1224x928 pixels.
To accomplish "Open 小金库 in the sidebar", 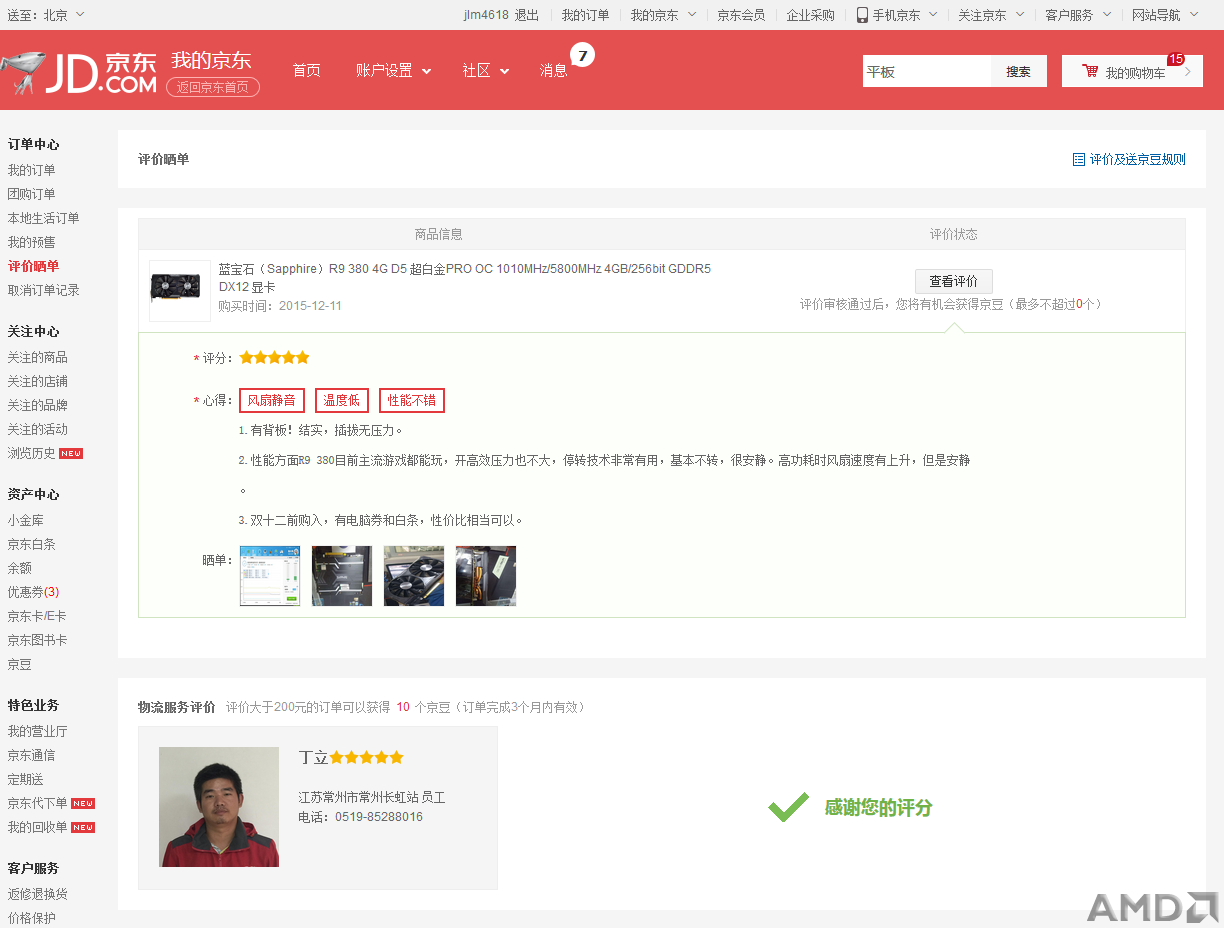I will (x=26, y=520).
